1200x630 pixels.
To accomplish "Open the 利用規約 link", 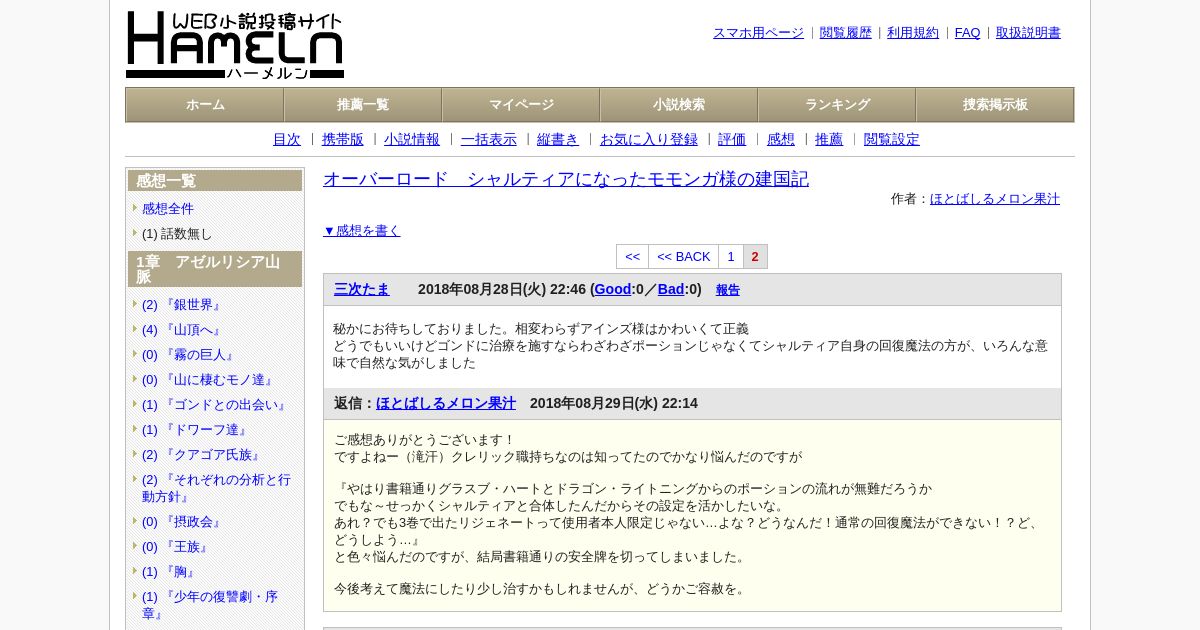I will (913, 33).
